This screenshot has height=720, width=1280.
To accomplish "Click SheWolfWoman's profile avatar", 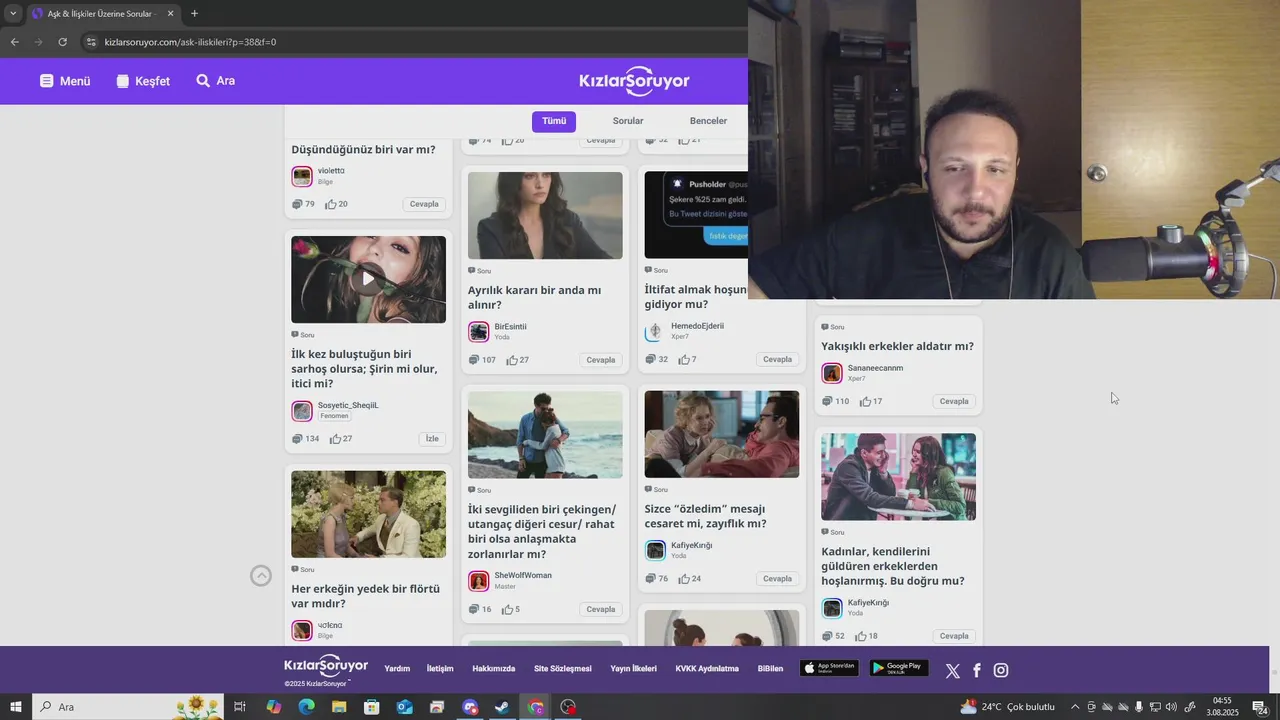I will point(479,581).
